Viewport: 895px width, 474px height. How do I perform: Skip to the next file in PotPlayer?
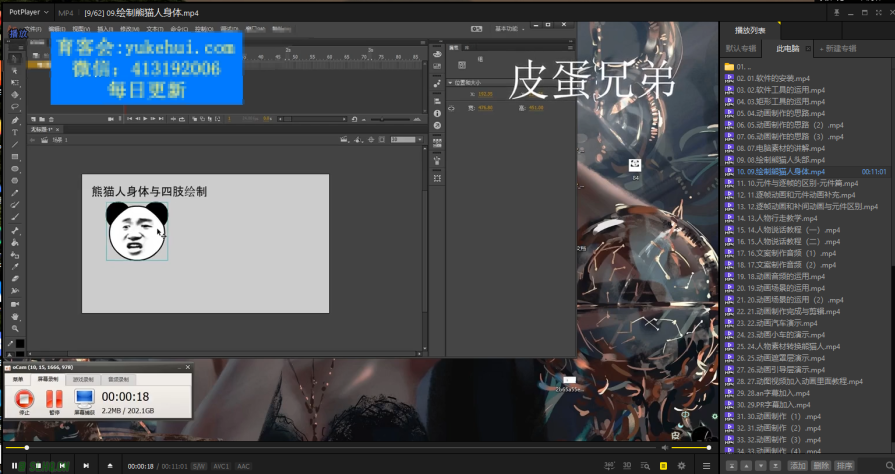pyautogui.click(x=86, y=466)
